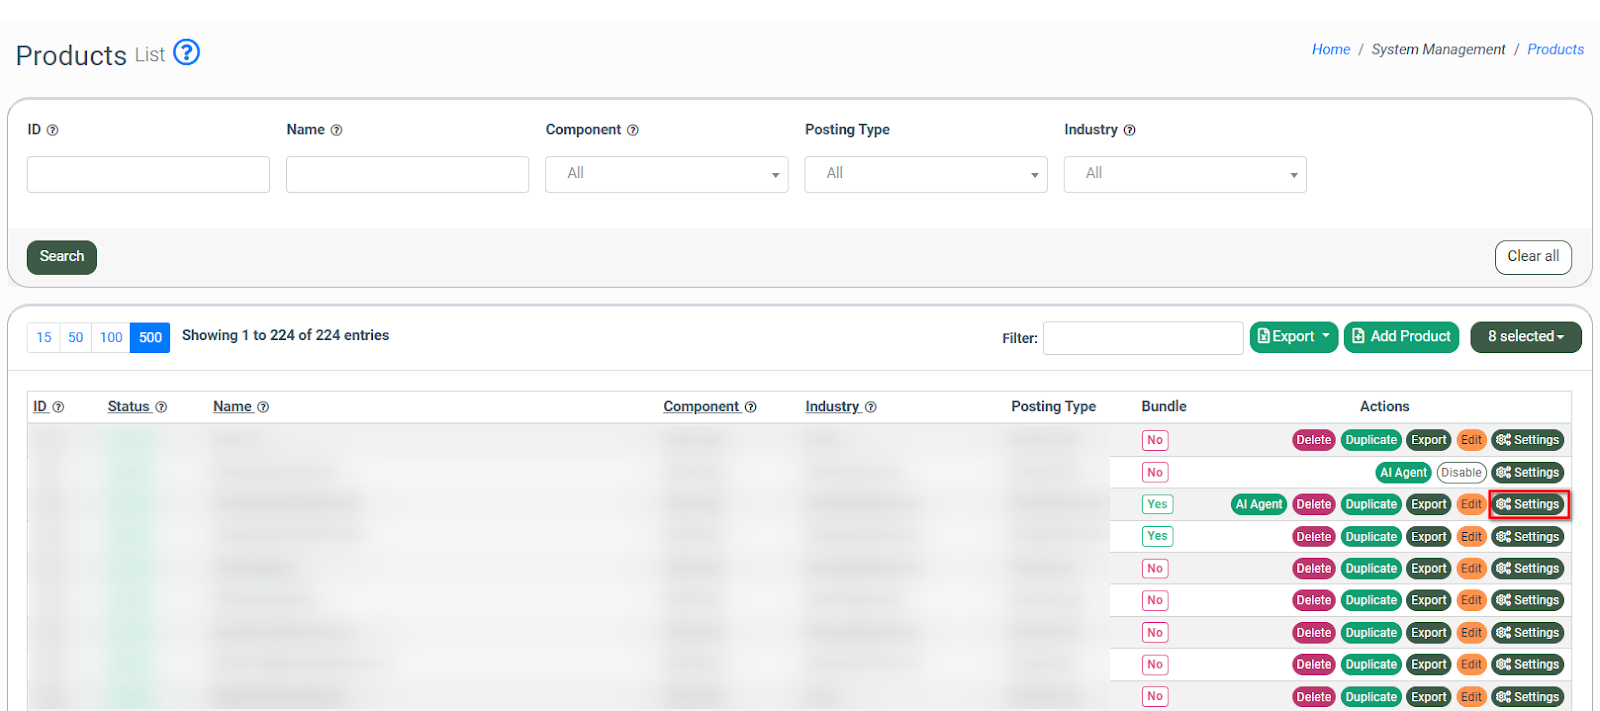Click the table Filter text field
Image resolution: width=1600 pixels, height=711 pixels.
tap(1142, 339)
